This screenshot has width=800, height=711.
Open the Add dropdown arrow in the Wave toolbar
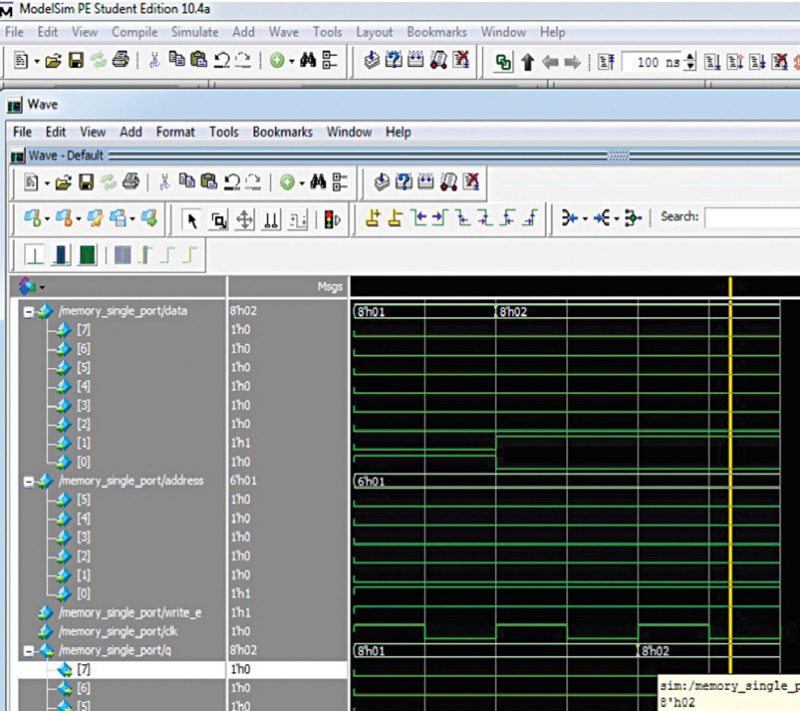click(x=302, y=182)
